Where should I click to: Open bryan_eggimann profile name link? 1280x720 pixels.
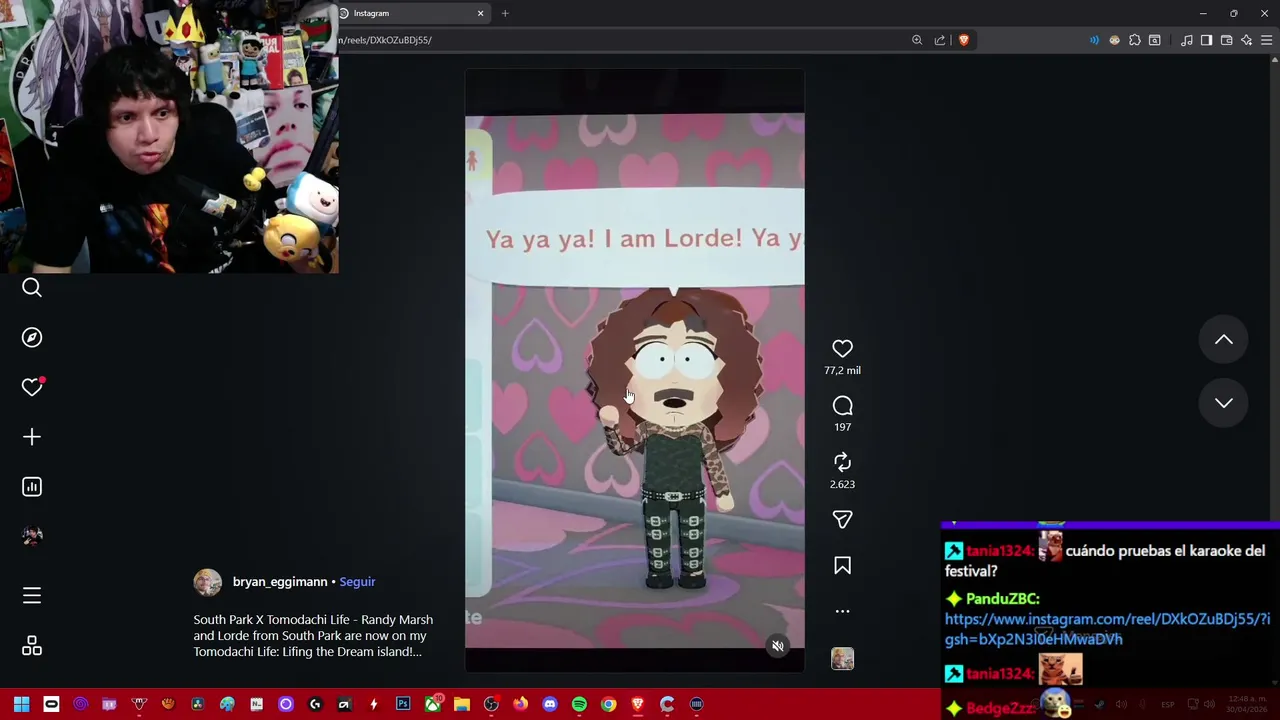click(280, 582)
